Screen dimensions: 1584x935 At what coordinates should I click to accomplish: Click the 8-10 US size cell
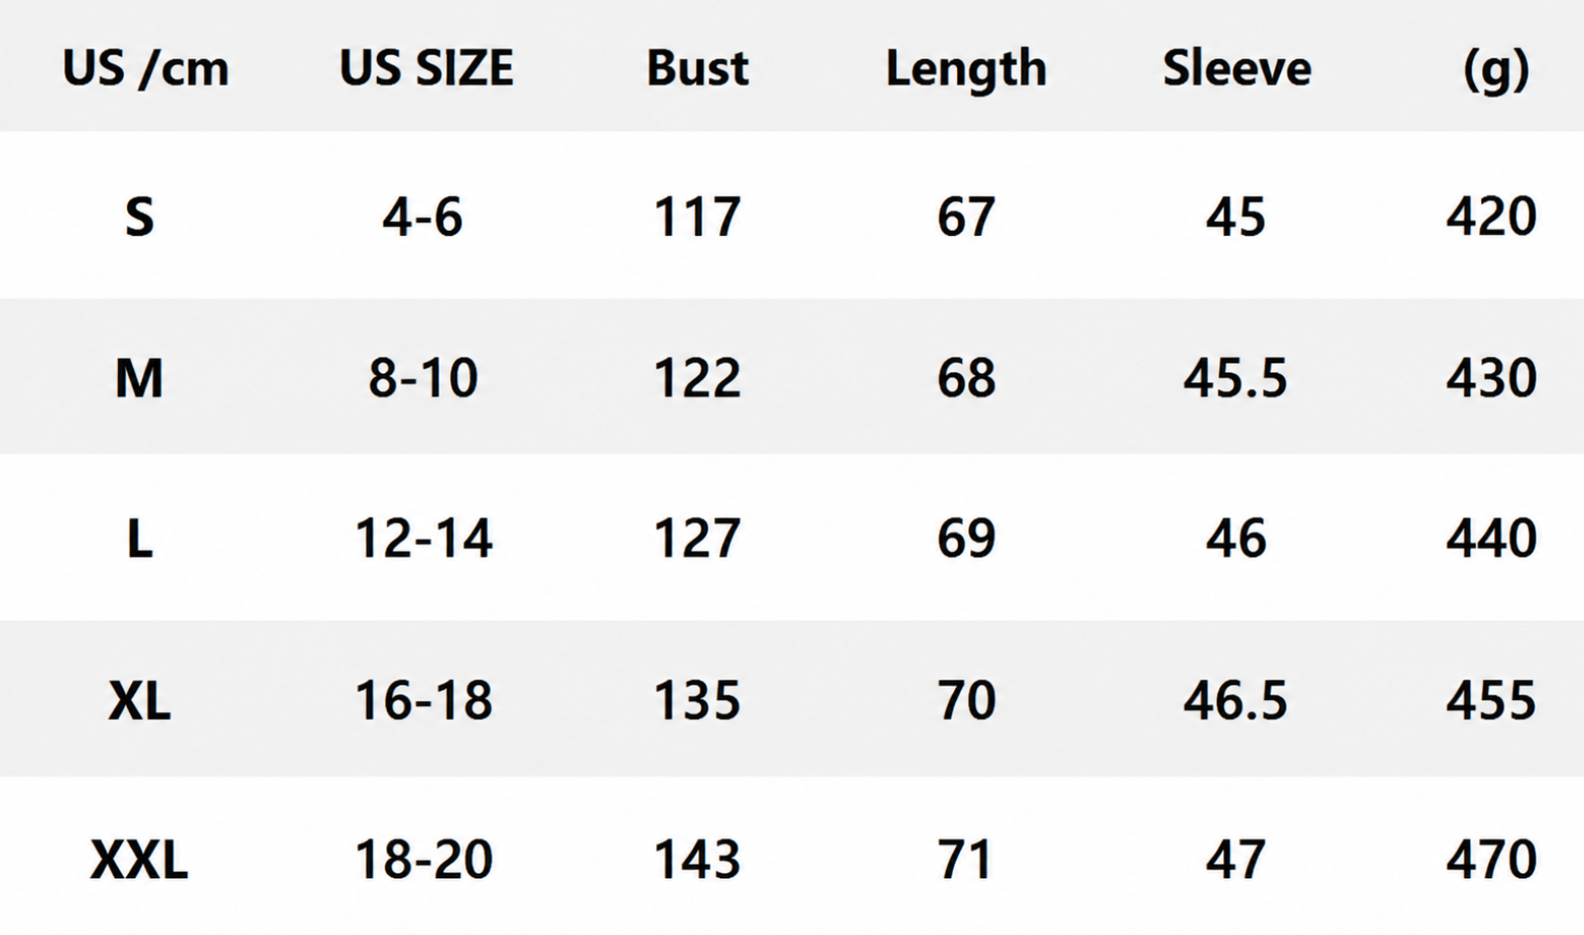423,378
